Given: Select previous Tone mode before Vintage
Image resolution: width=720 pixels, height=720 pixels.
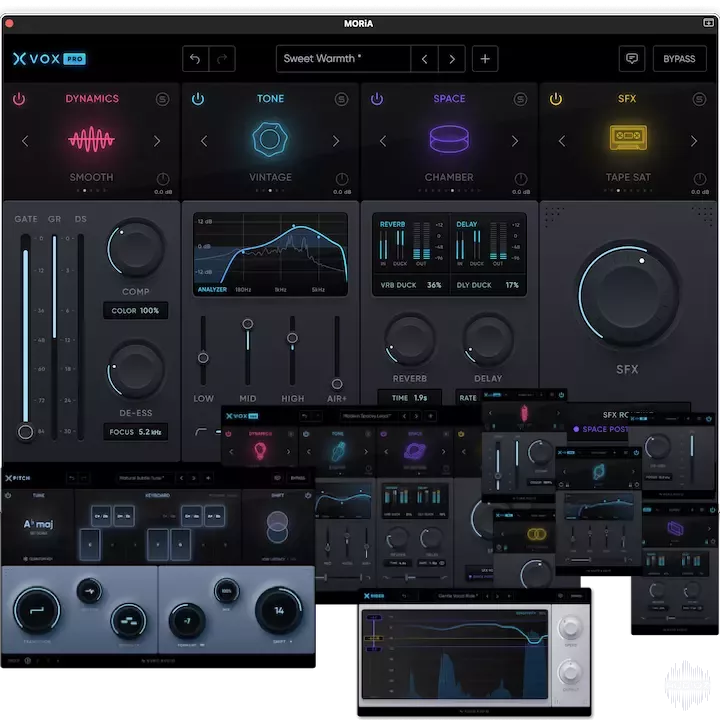Looking at the screenshot, I should [x=204, y=141].
